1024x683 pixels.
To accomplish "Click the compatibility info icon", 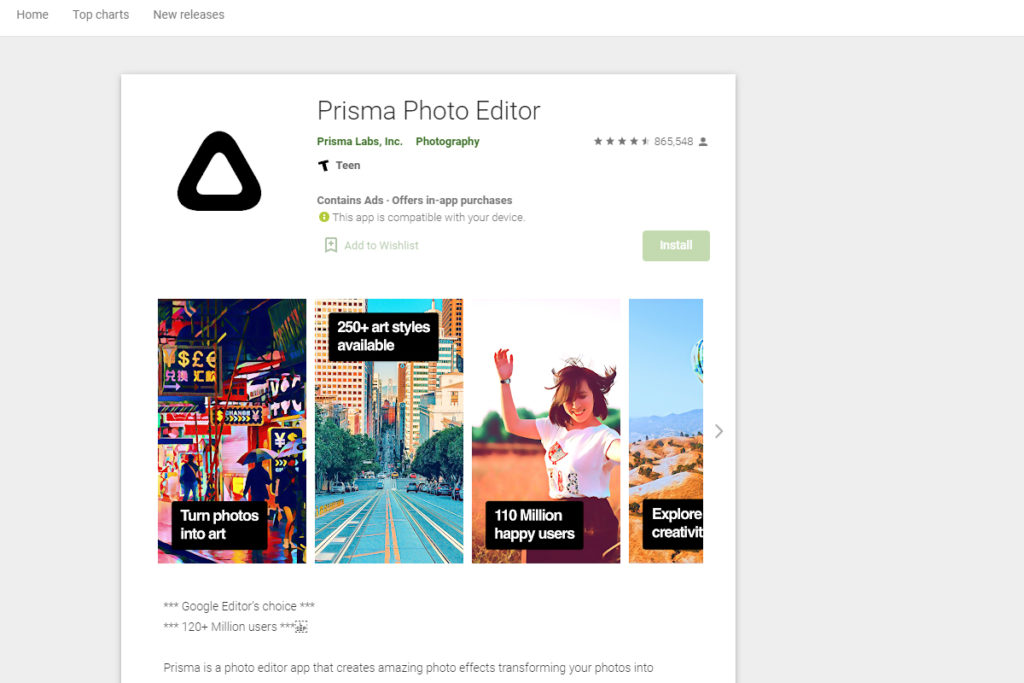I will 323,217.
